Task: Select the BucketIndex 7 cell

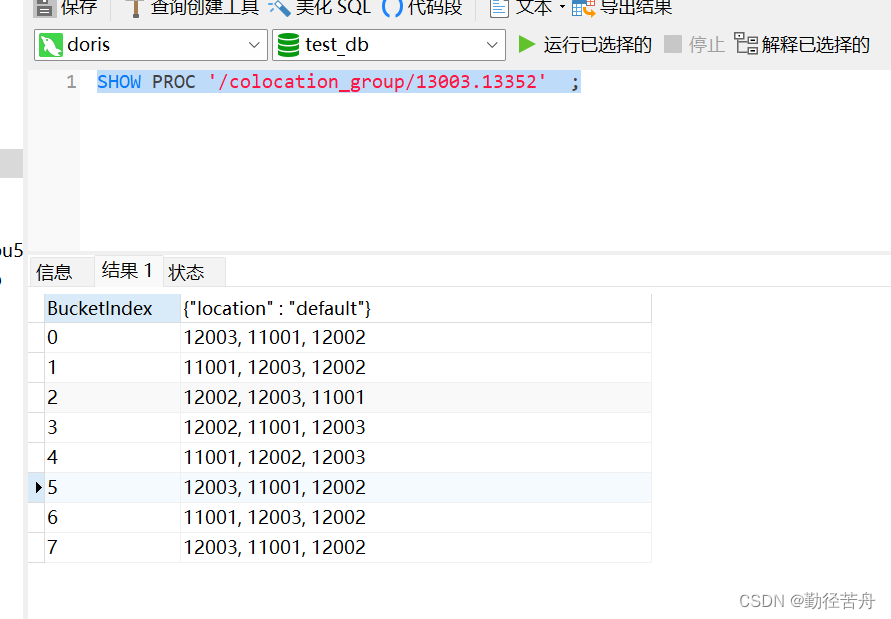Action: [113, 548]
